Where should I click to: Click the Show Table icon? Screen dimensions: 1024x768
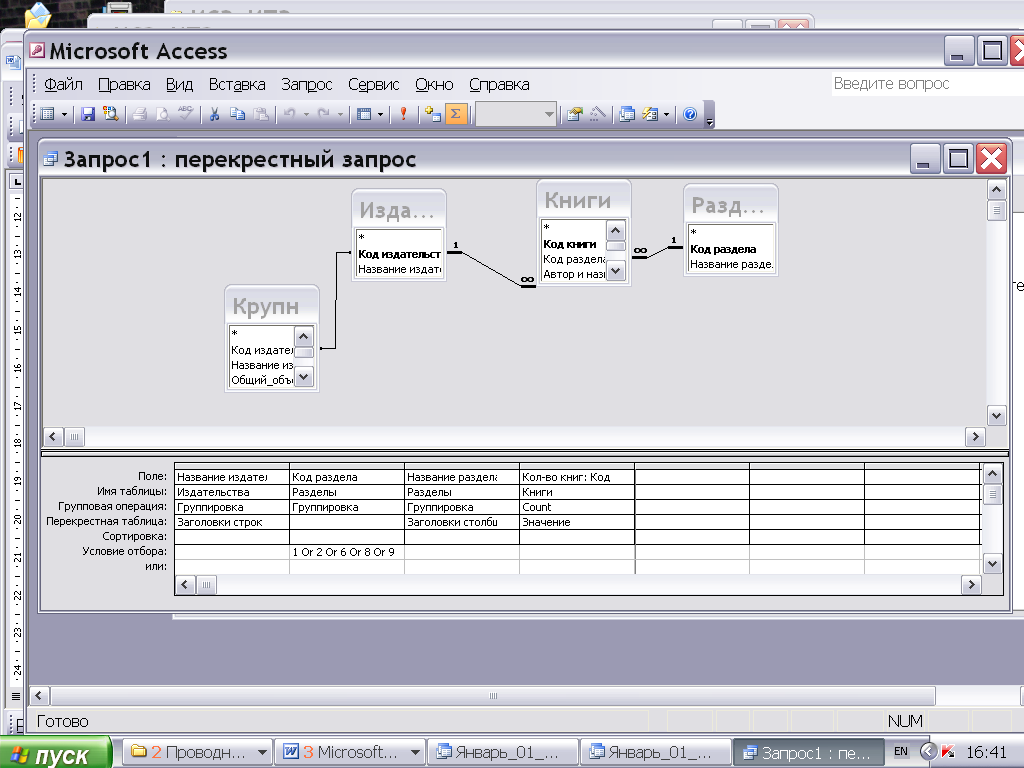(432, 114)
